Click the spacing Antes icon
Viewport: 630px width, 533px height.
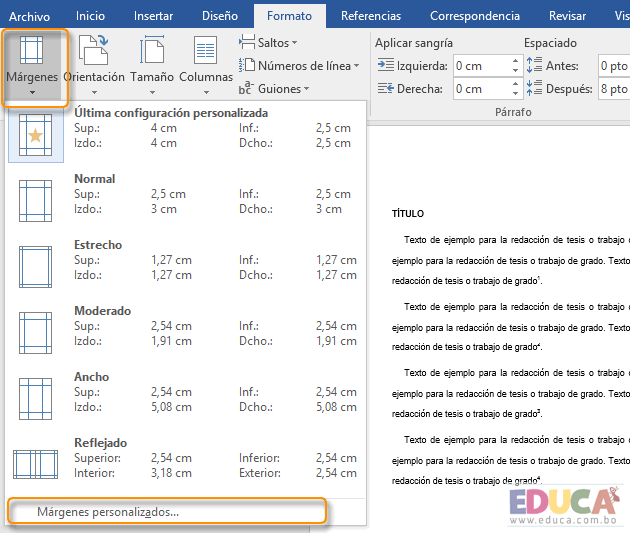(534, 65)
